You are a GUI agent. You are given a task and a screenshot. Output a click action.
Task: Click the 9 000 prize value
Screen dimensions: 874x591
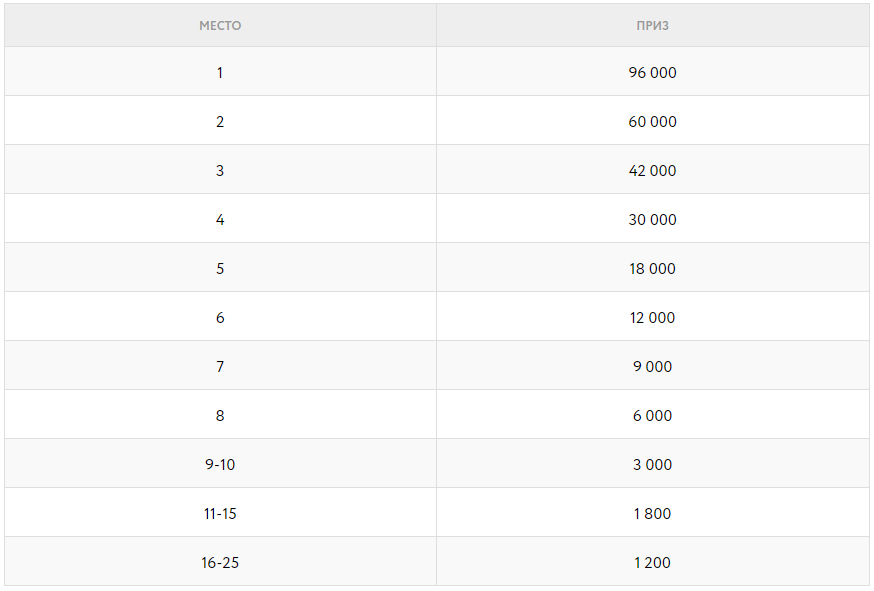(652, 367)
